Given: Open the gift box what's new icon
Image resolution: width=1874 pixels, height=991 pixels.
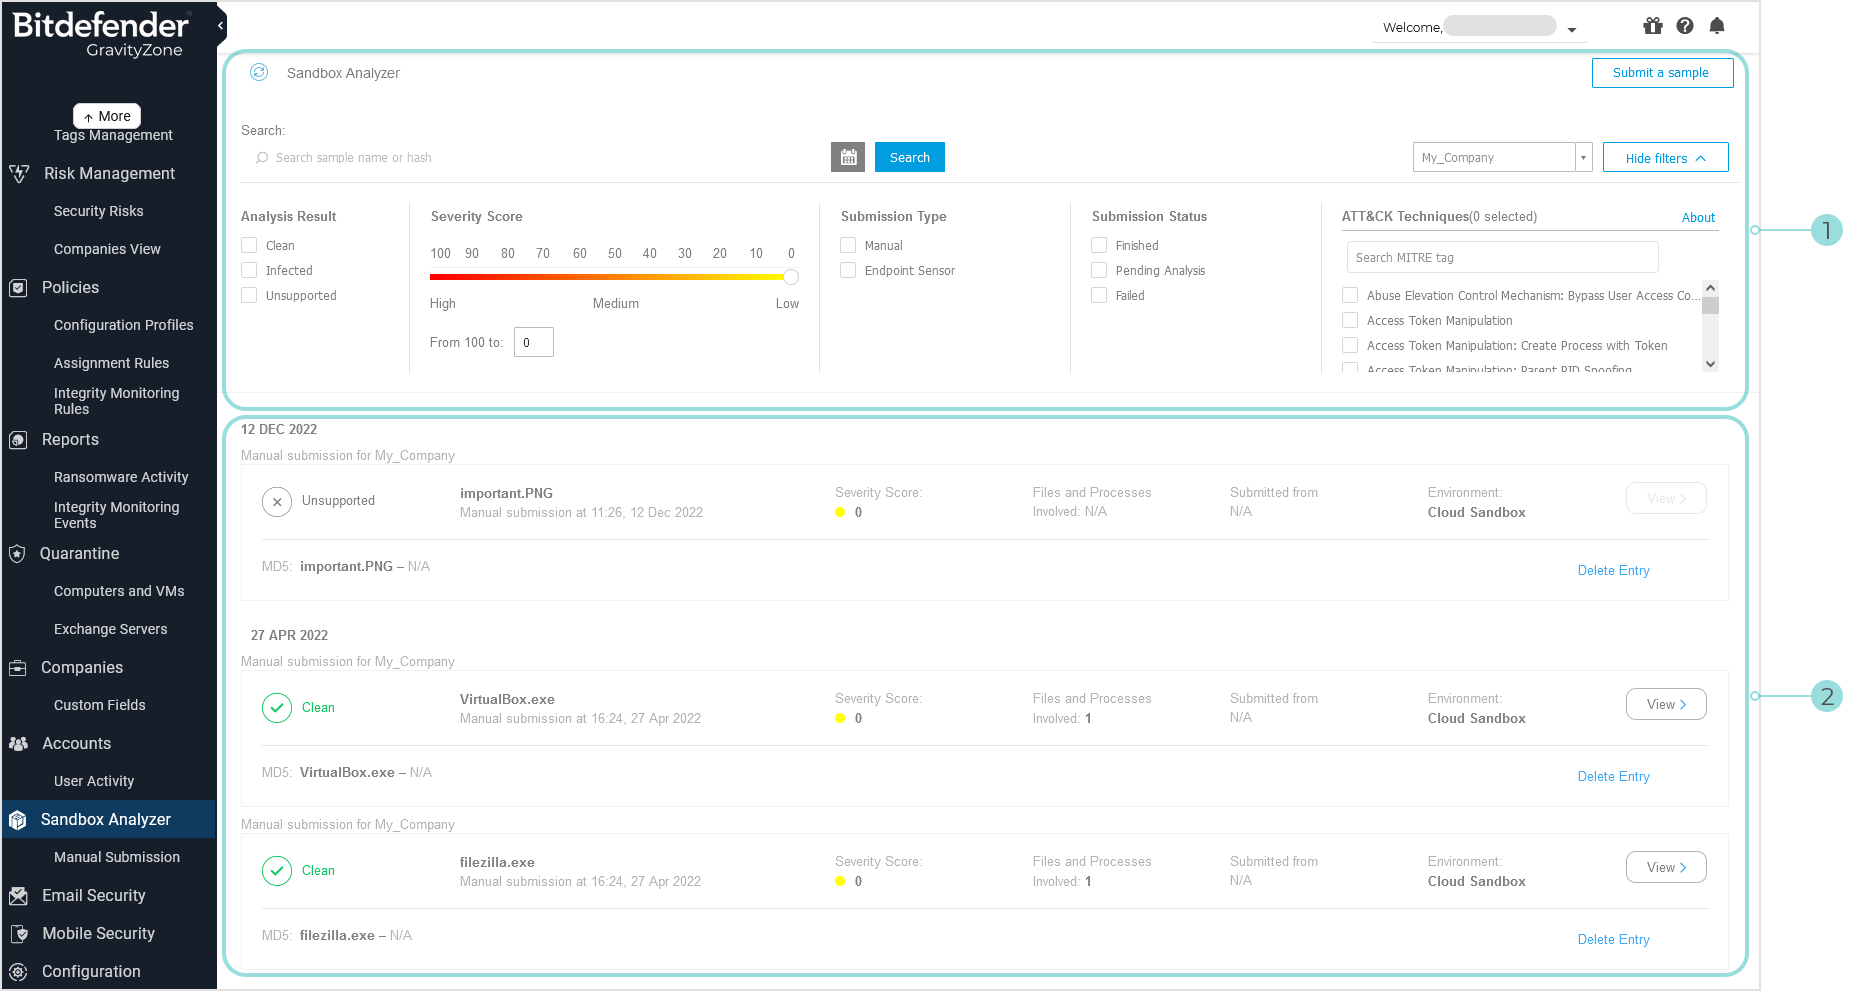Looking at the screenshot, I should click(1653, 26).
